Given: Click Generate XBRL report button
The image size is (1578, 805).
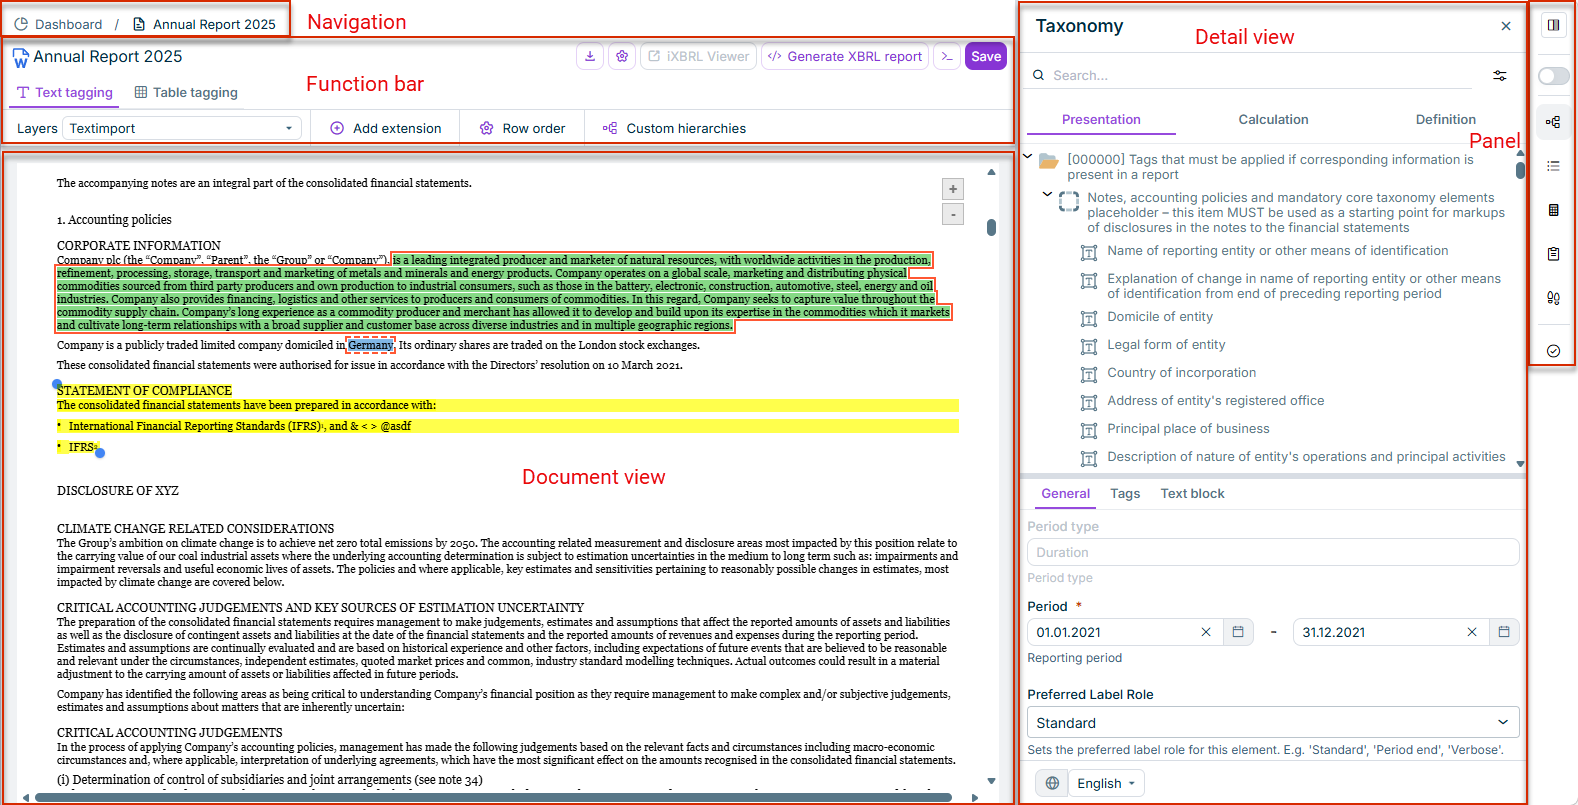Looking at the screenshot, I should (845, 56).
